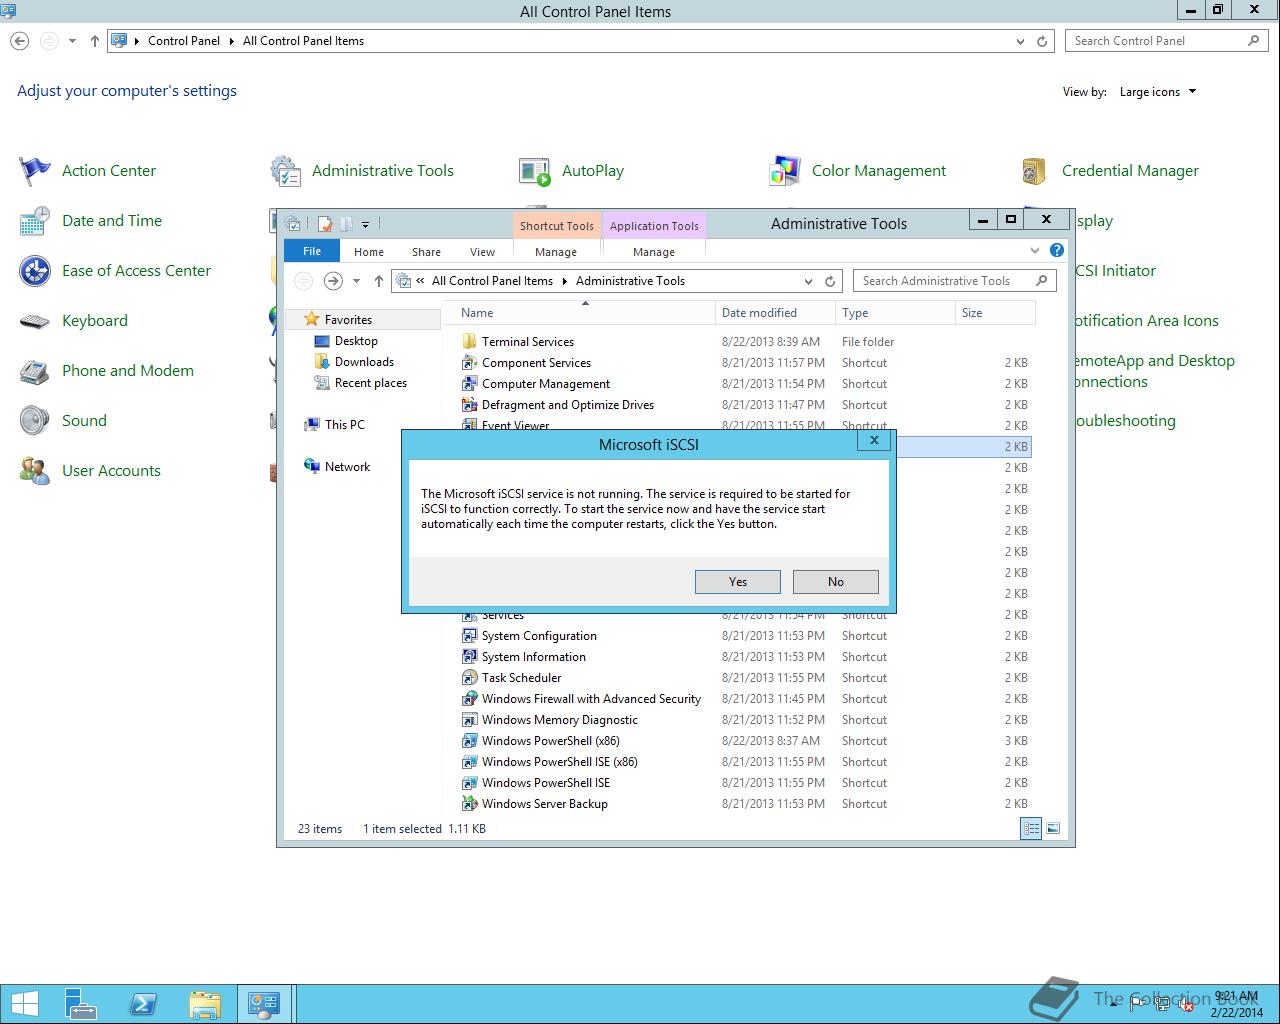Viewport: 1280px width, 1024px height.
Task: Go up one level in Administrative Tools
Action: pos(378,281)
